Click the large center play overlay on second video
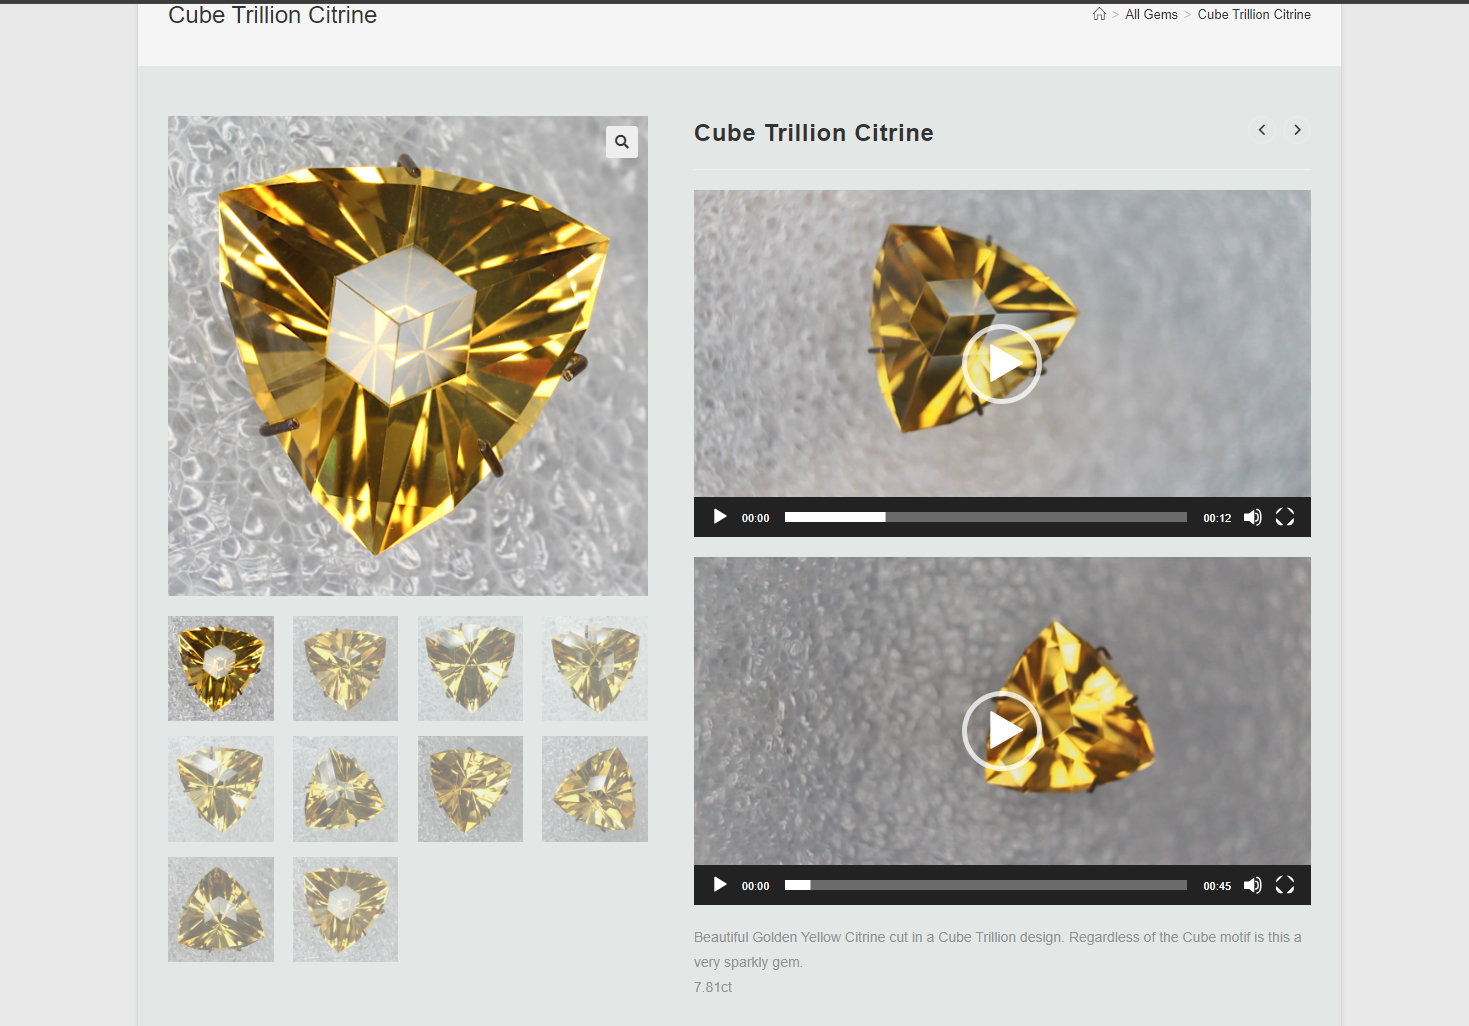This screenshot has width=1469, height=1026. 1002,731
